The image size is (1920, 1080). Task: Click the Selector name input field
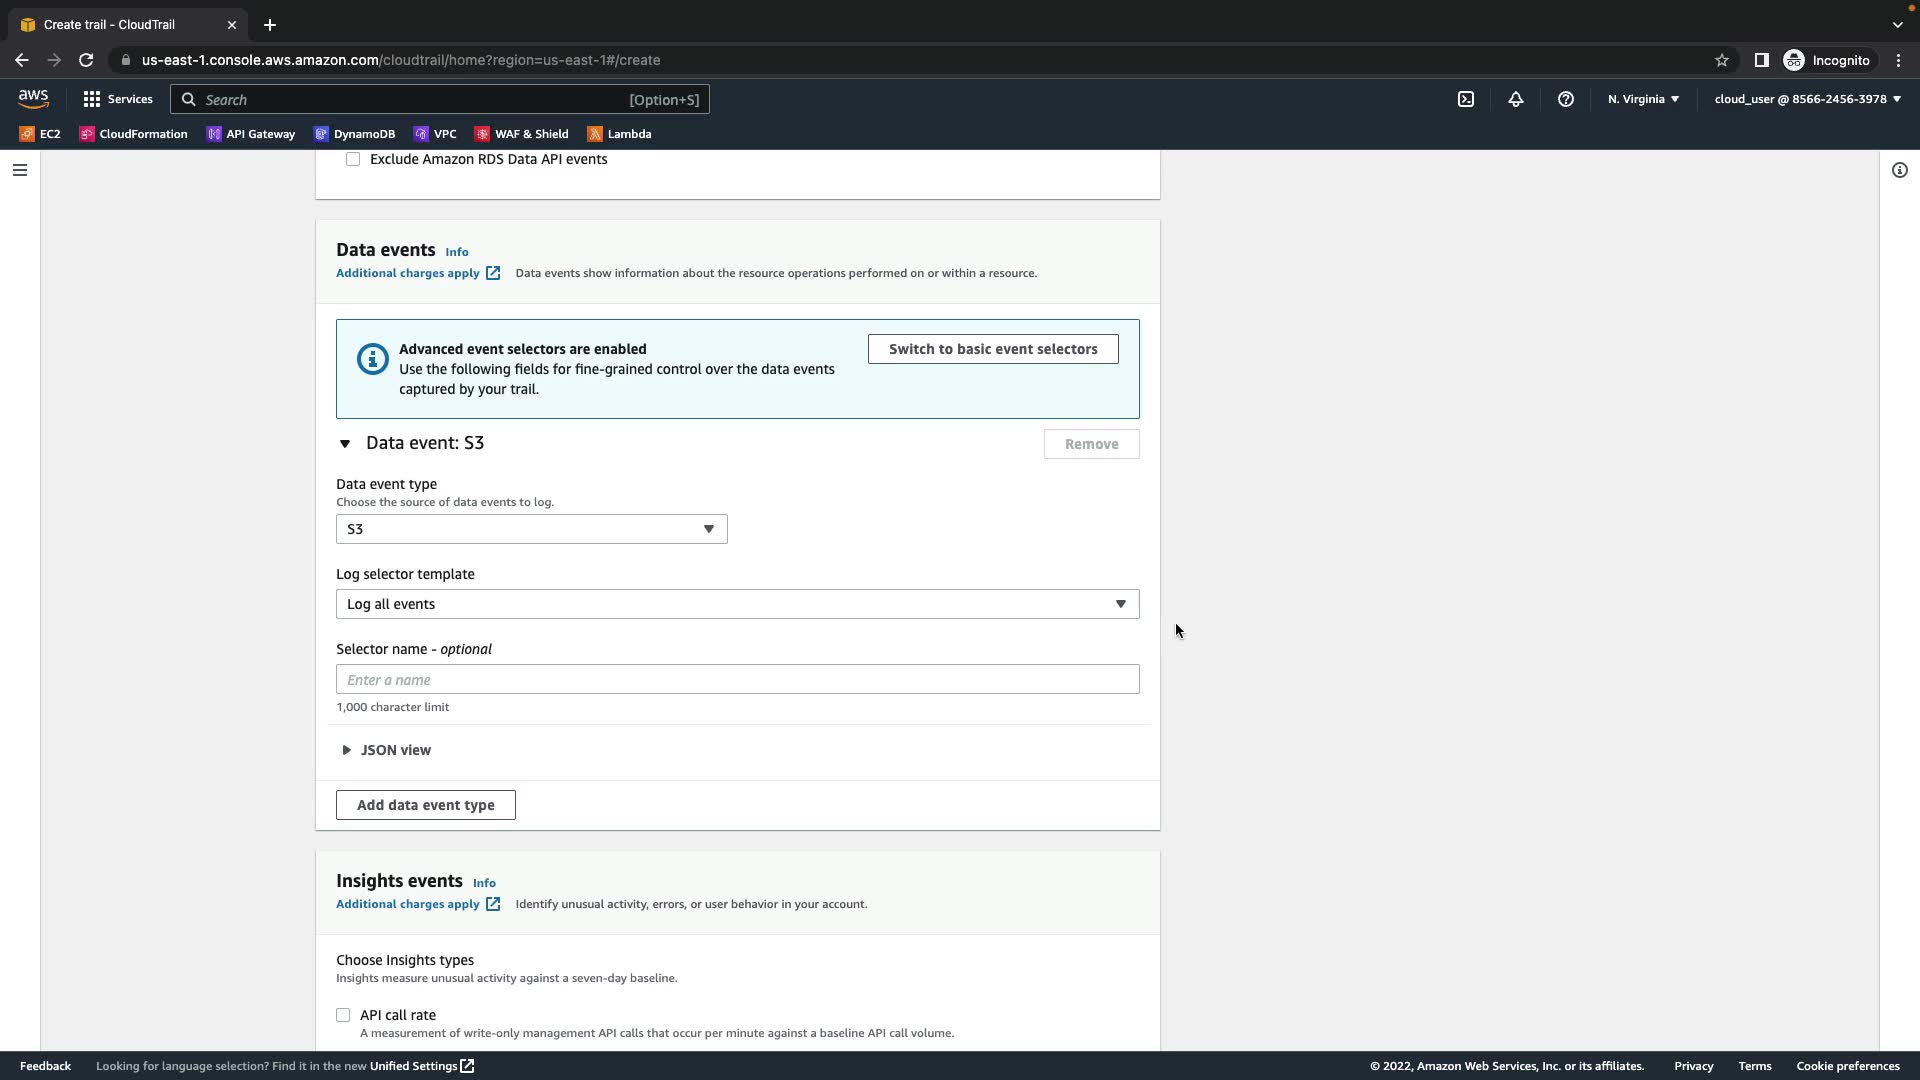coord(737,680)
